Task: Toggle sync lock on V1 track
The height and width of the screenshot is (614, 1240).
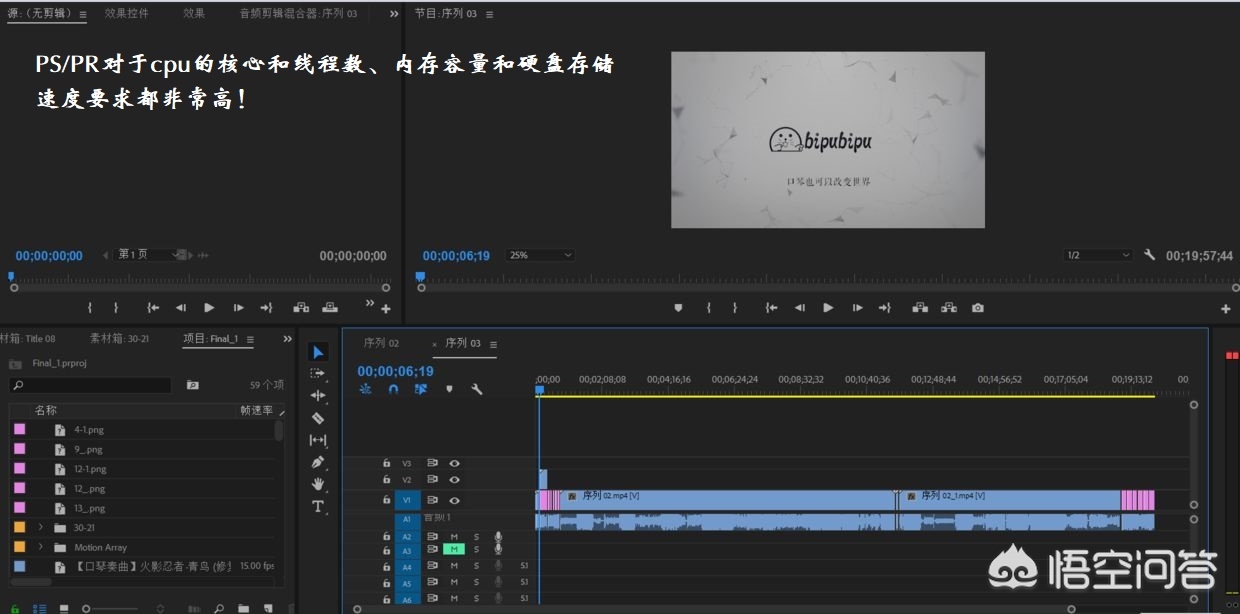Action: point(432,500)
